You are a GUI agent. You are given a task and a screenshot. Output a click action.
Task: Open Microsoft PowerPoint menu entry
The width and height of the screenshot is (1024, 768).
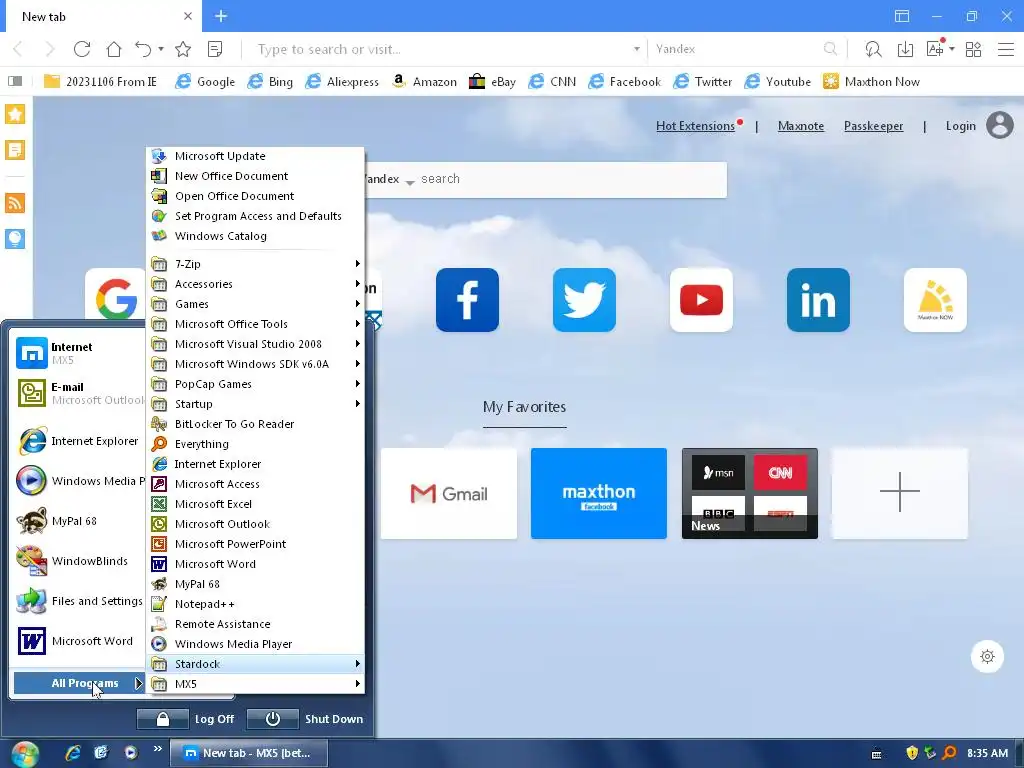click(x=255, y=544)
